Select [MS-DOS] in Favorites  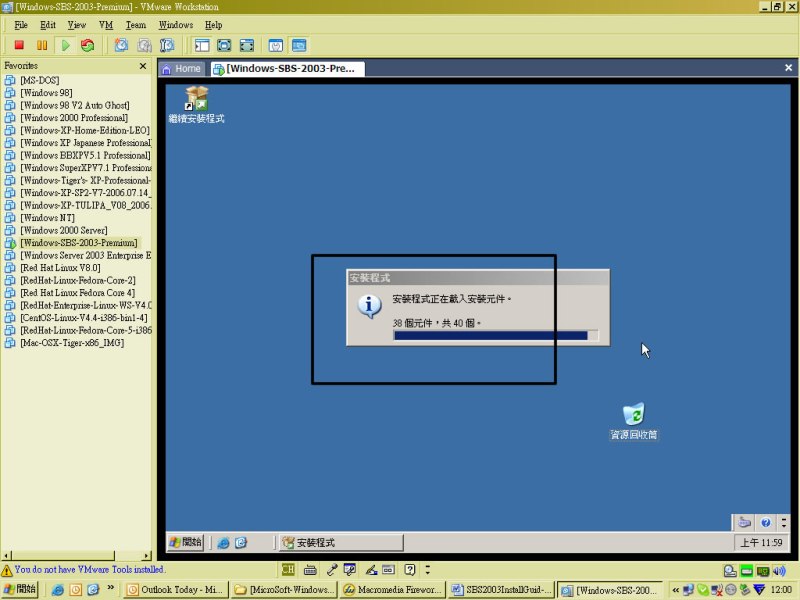39,80
